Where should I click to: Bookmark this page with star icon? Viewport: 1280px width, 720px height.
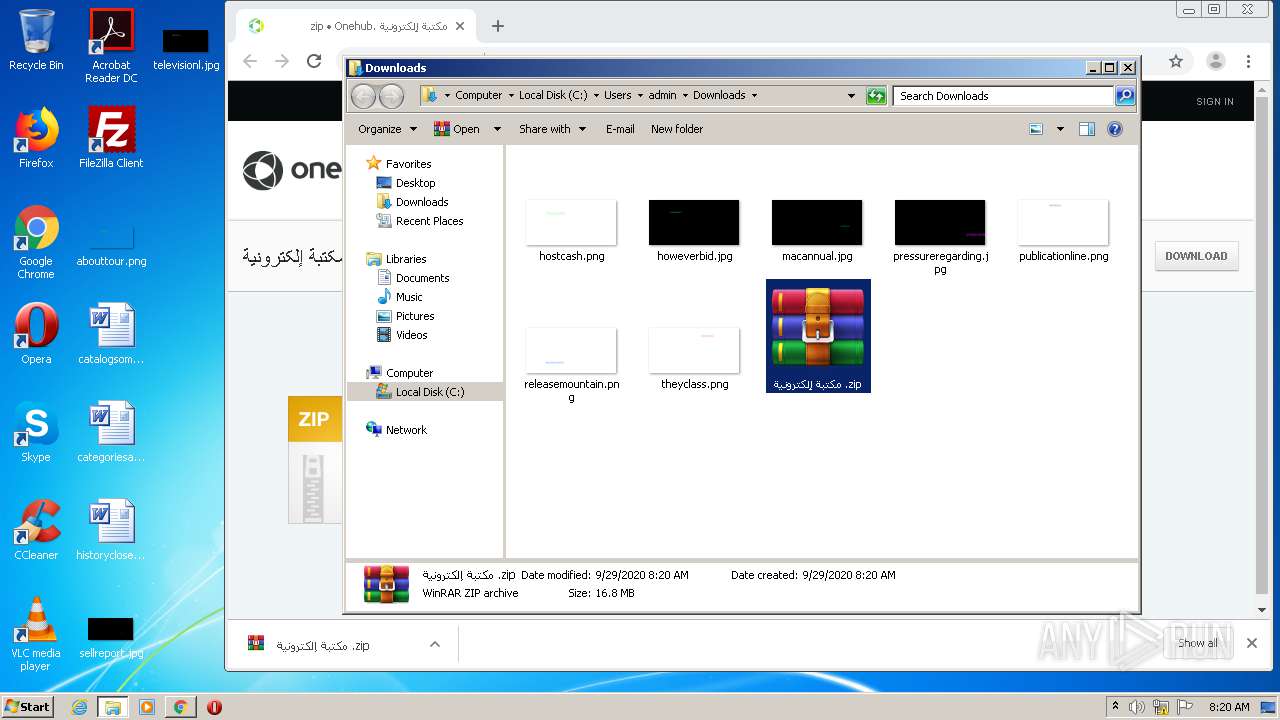1176,61
